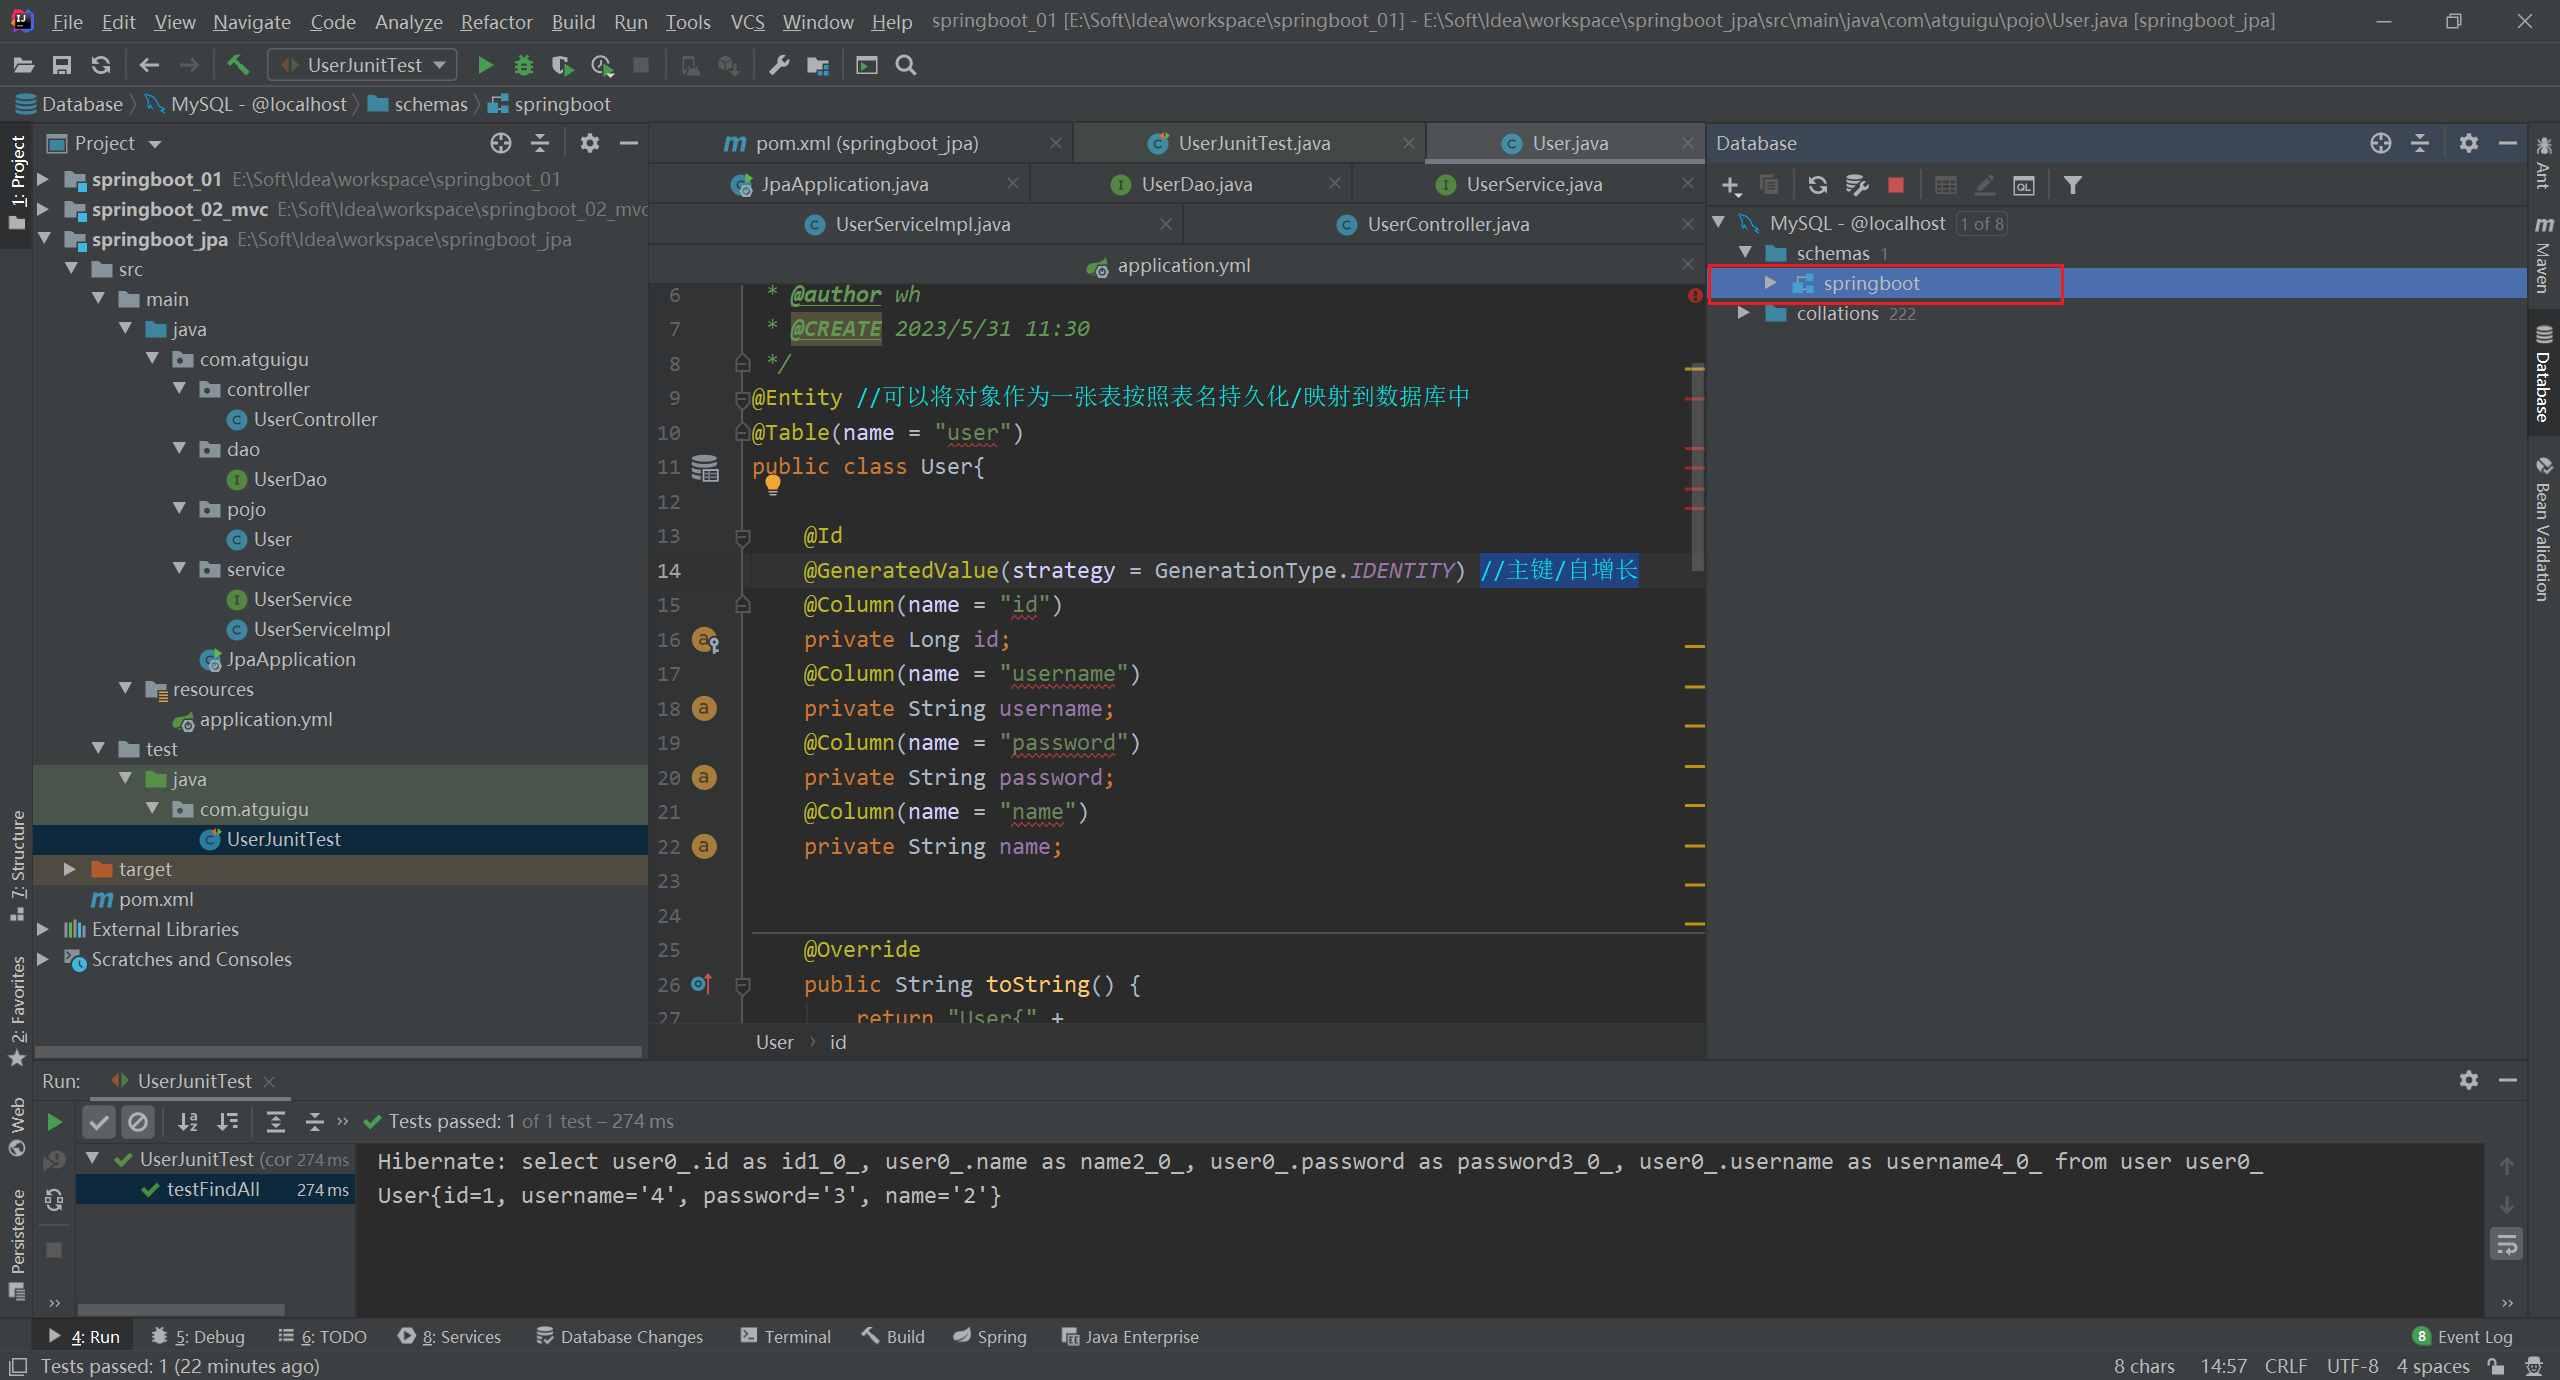Click the Synchronize icon in main toolbar

coord(100,65)
